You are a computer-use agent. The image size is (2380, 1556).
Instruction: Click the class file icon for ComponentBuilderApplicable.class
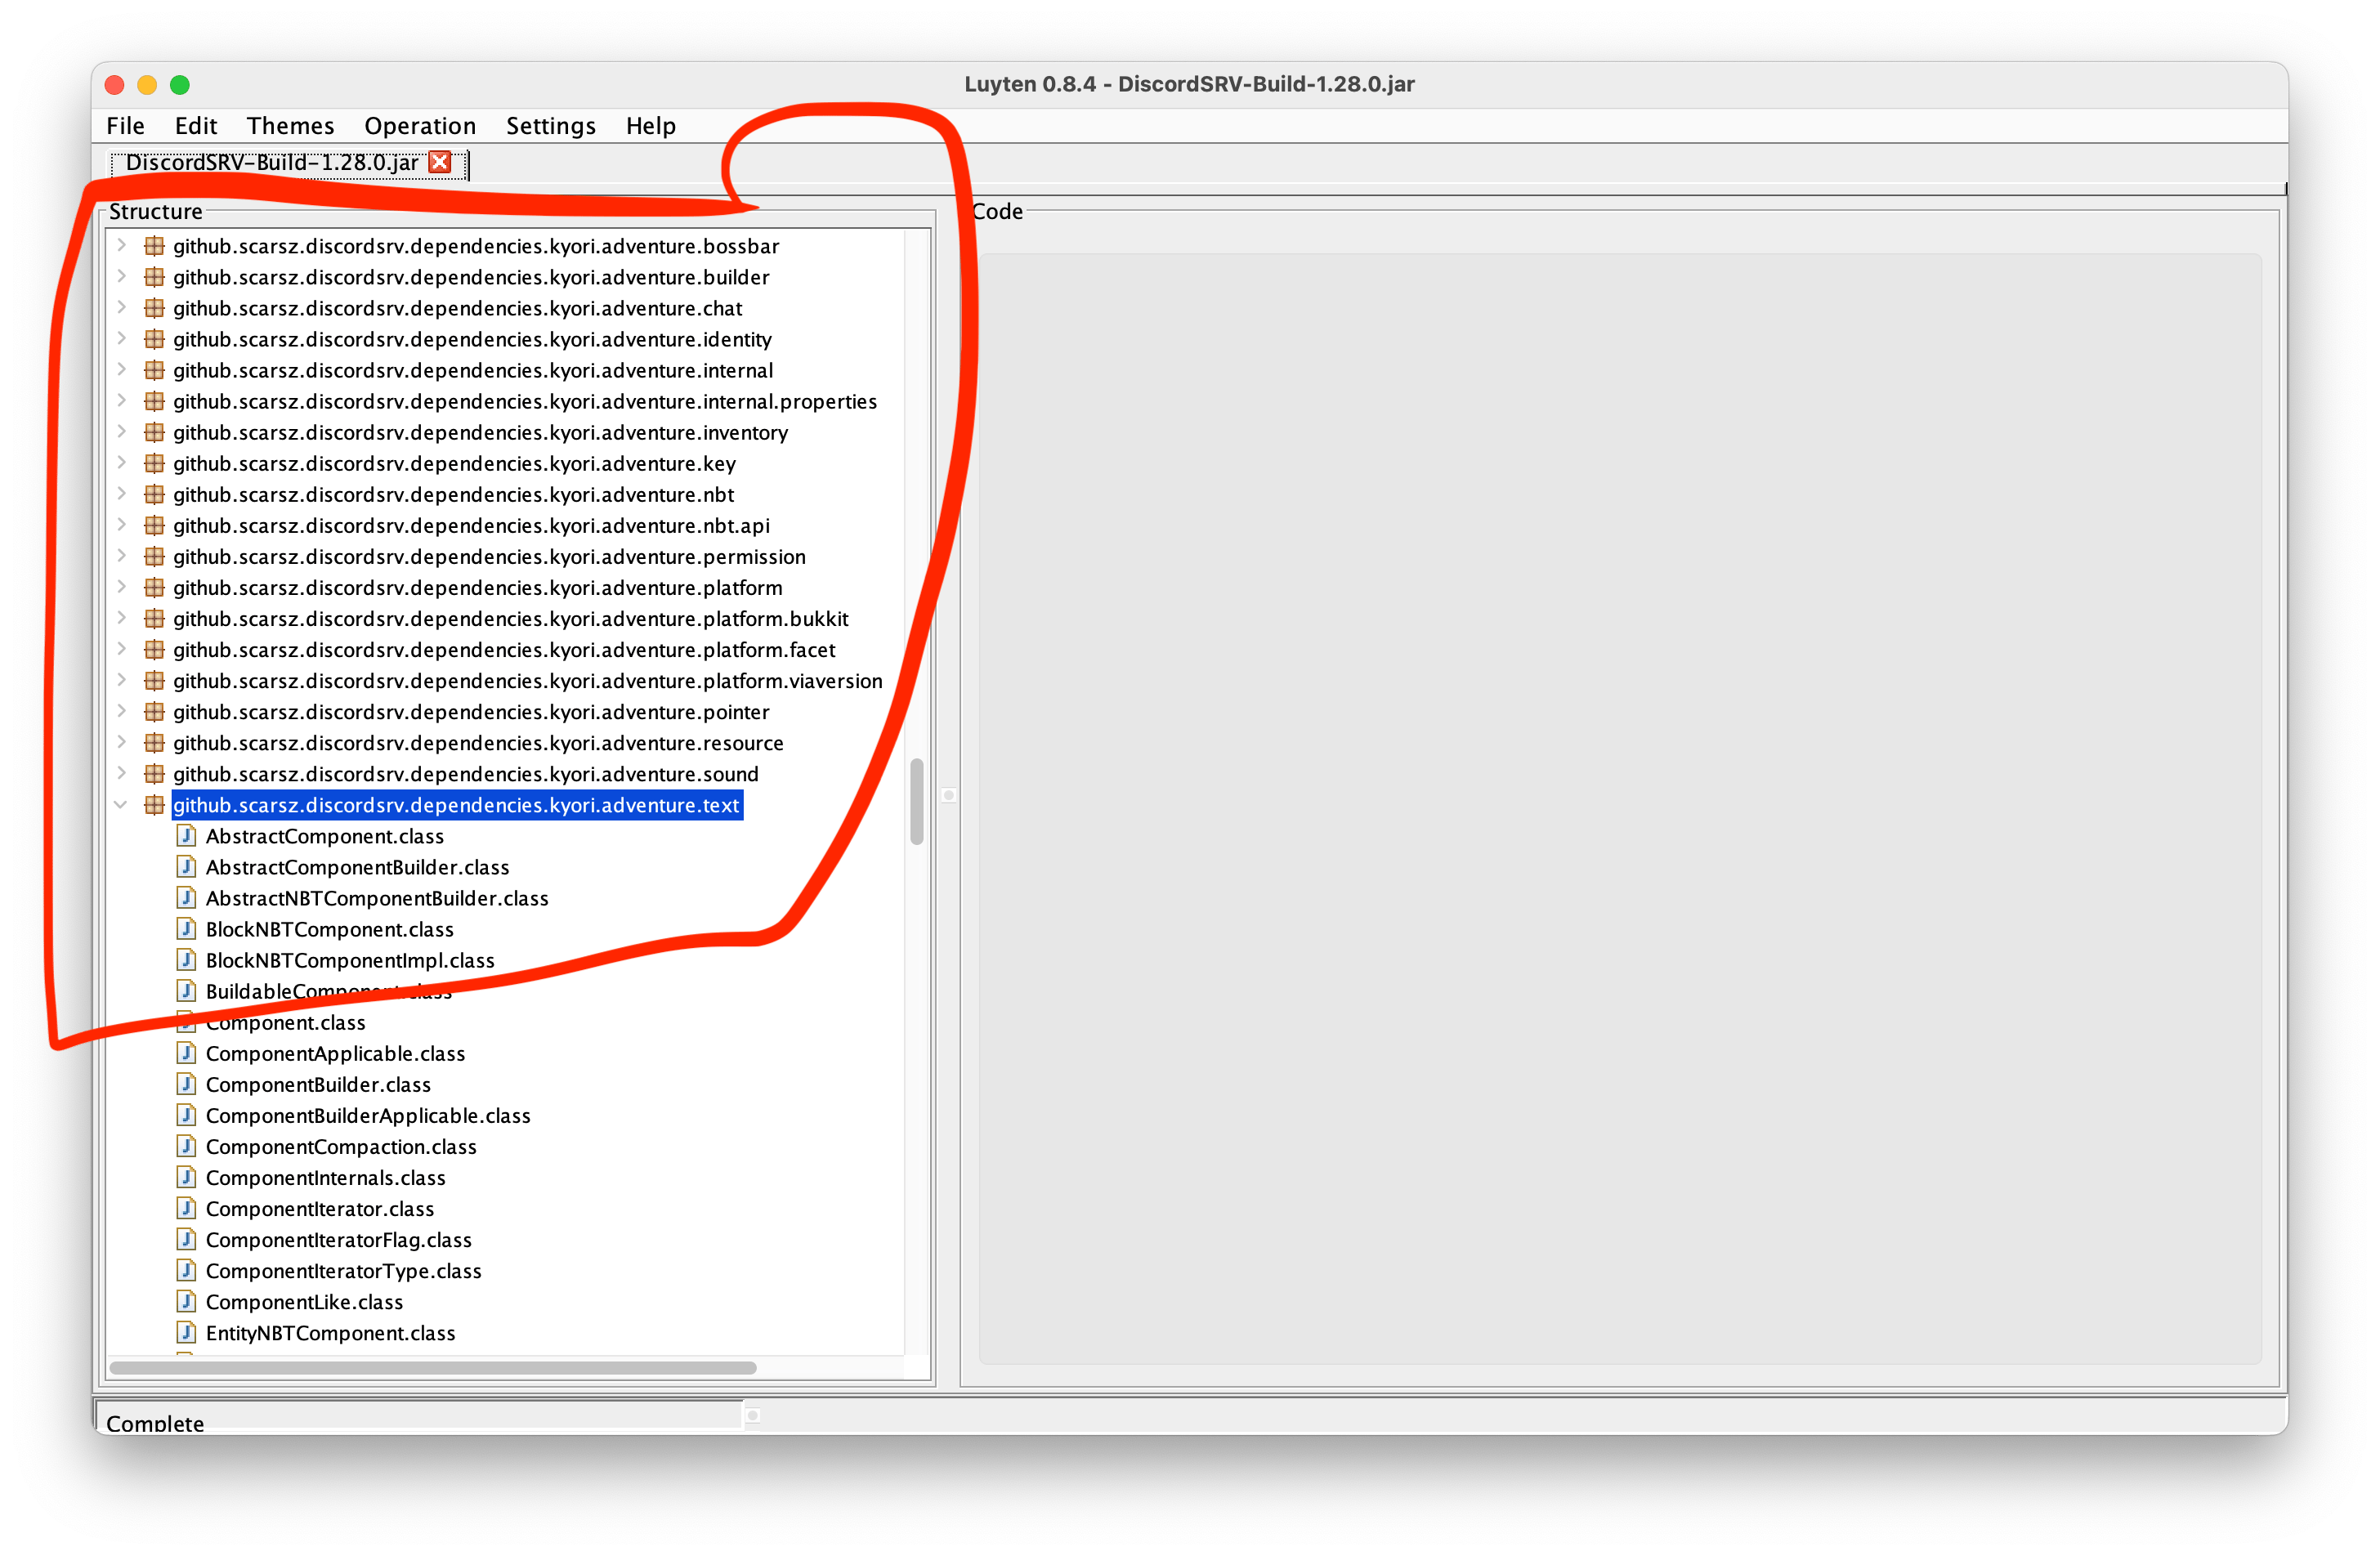(186, 1114)
